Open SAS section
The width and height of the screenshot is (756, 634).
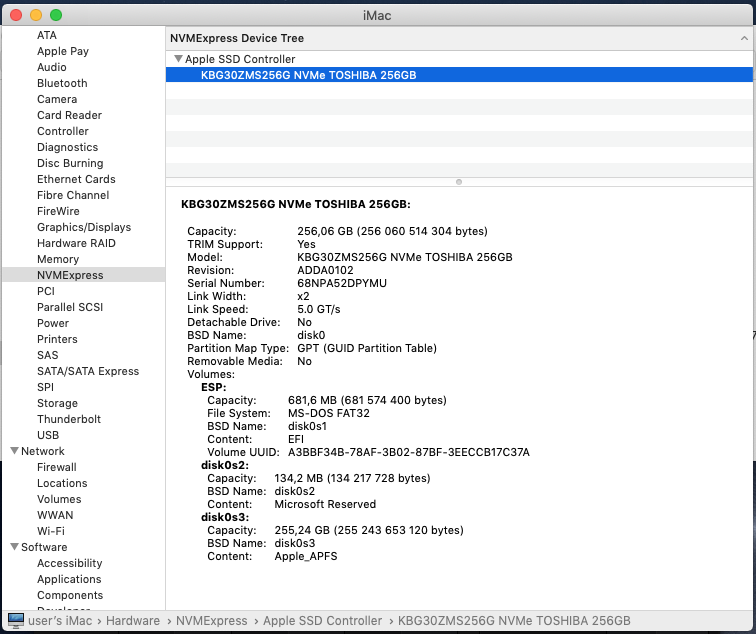47,355
